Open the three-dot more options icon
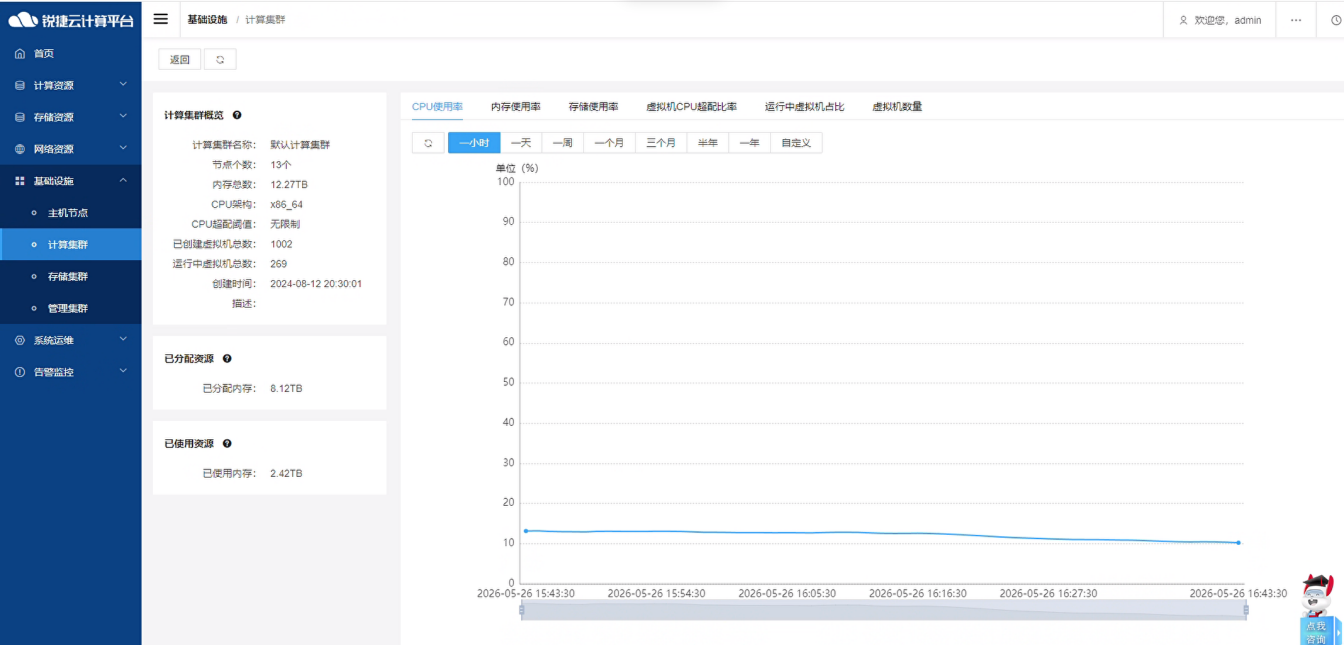The height and width of the screenshot is (645, 1344). tap(1296, 20)
